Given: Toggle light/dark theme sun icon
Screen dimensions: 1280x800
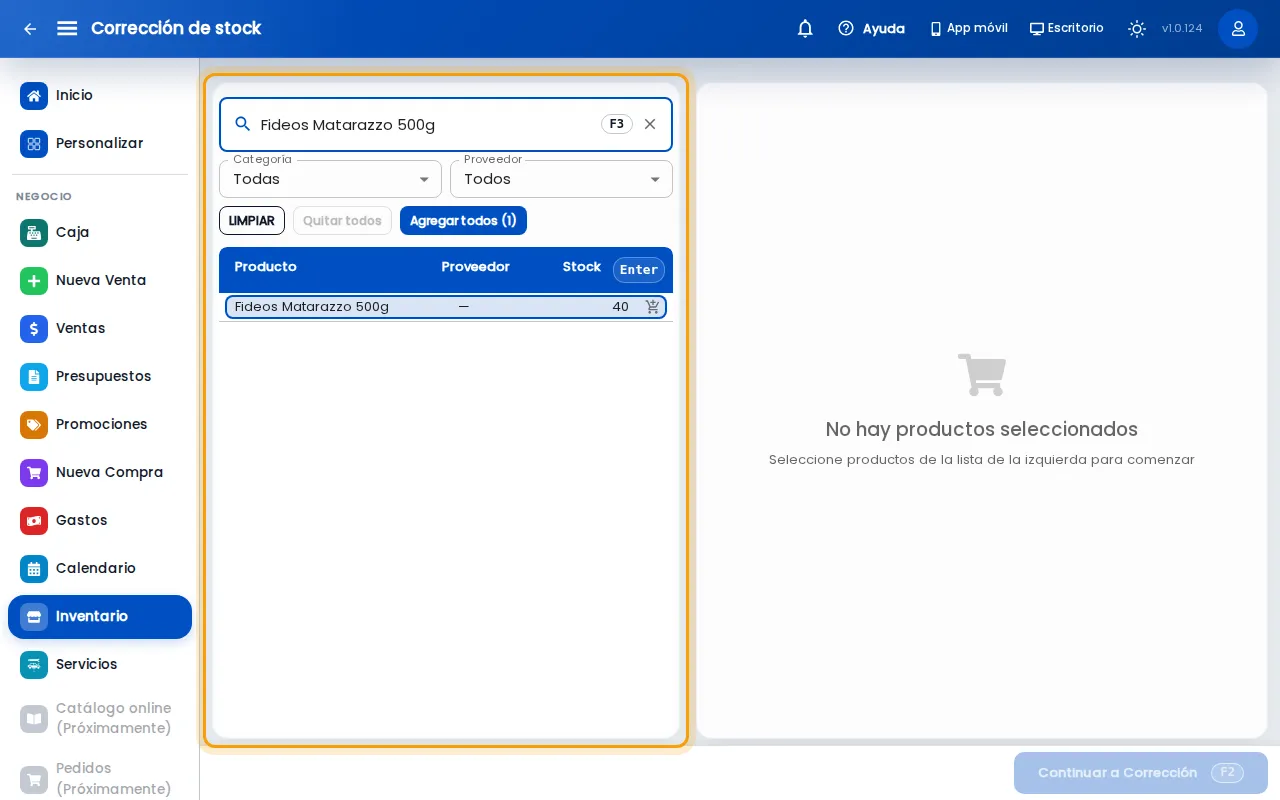Looking at the screenshot, I should [x=1137, y=29].
